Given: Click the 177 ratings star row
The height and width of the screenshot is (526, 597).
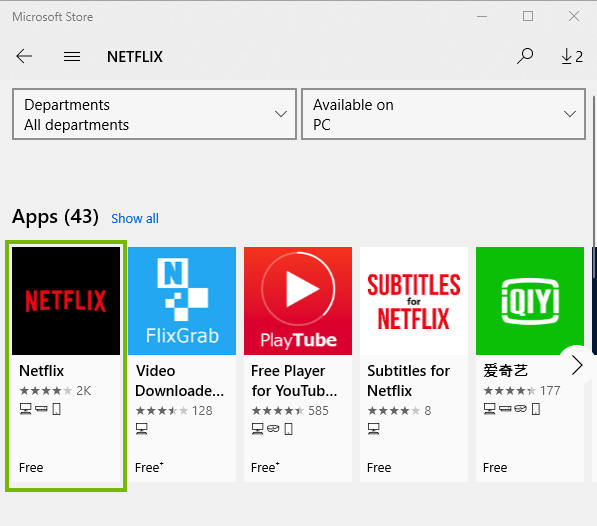Looking at the screenshot, I should click(x=522, y=391).
